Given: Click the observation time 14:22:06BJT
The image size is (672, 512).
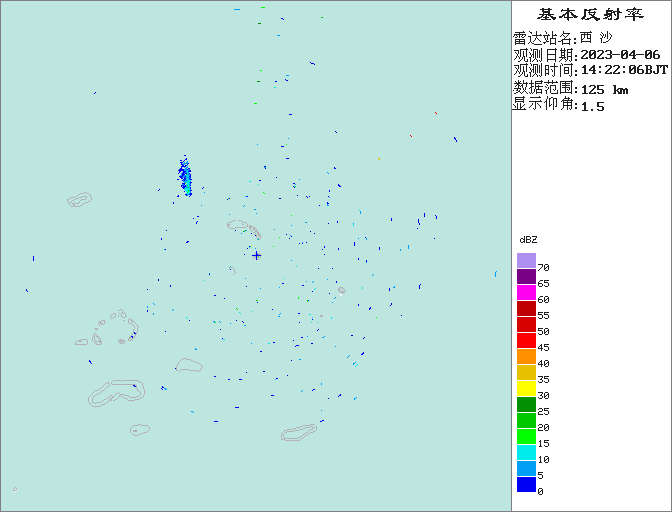Looking at the screenshot, I should (624, 70).
